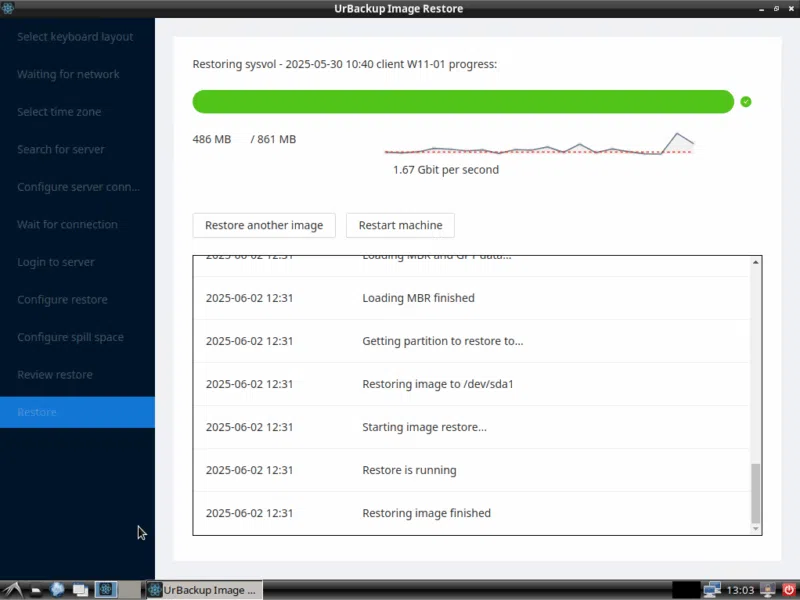800x600 pixels.
Task: Open the display settings tray icon
Action: [x=767, y=590]
